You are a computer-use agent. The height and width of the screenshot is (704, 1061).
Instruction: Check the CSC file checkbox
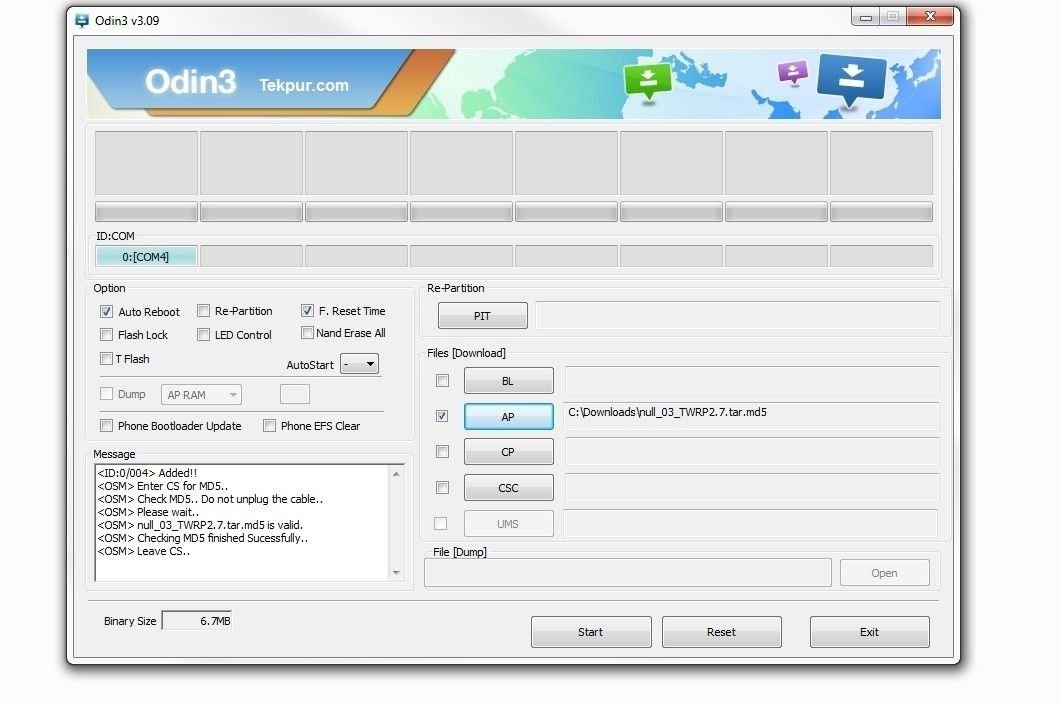[x=443, y=487]
